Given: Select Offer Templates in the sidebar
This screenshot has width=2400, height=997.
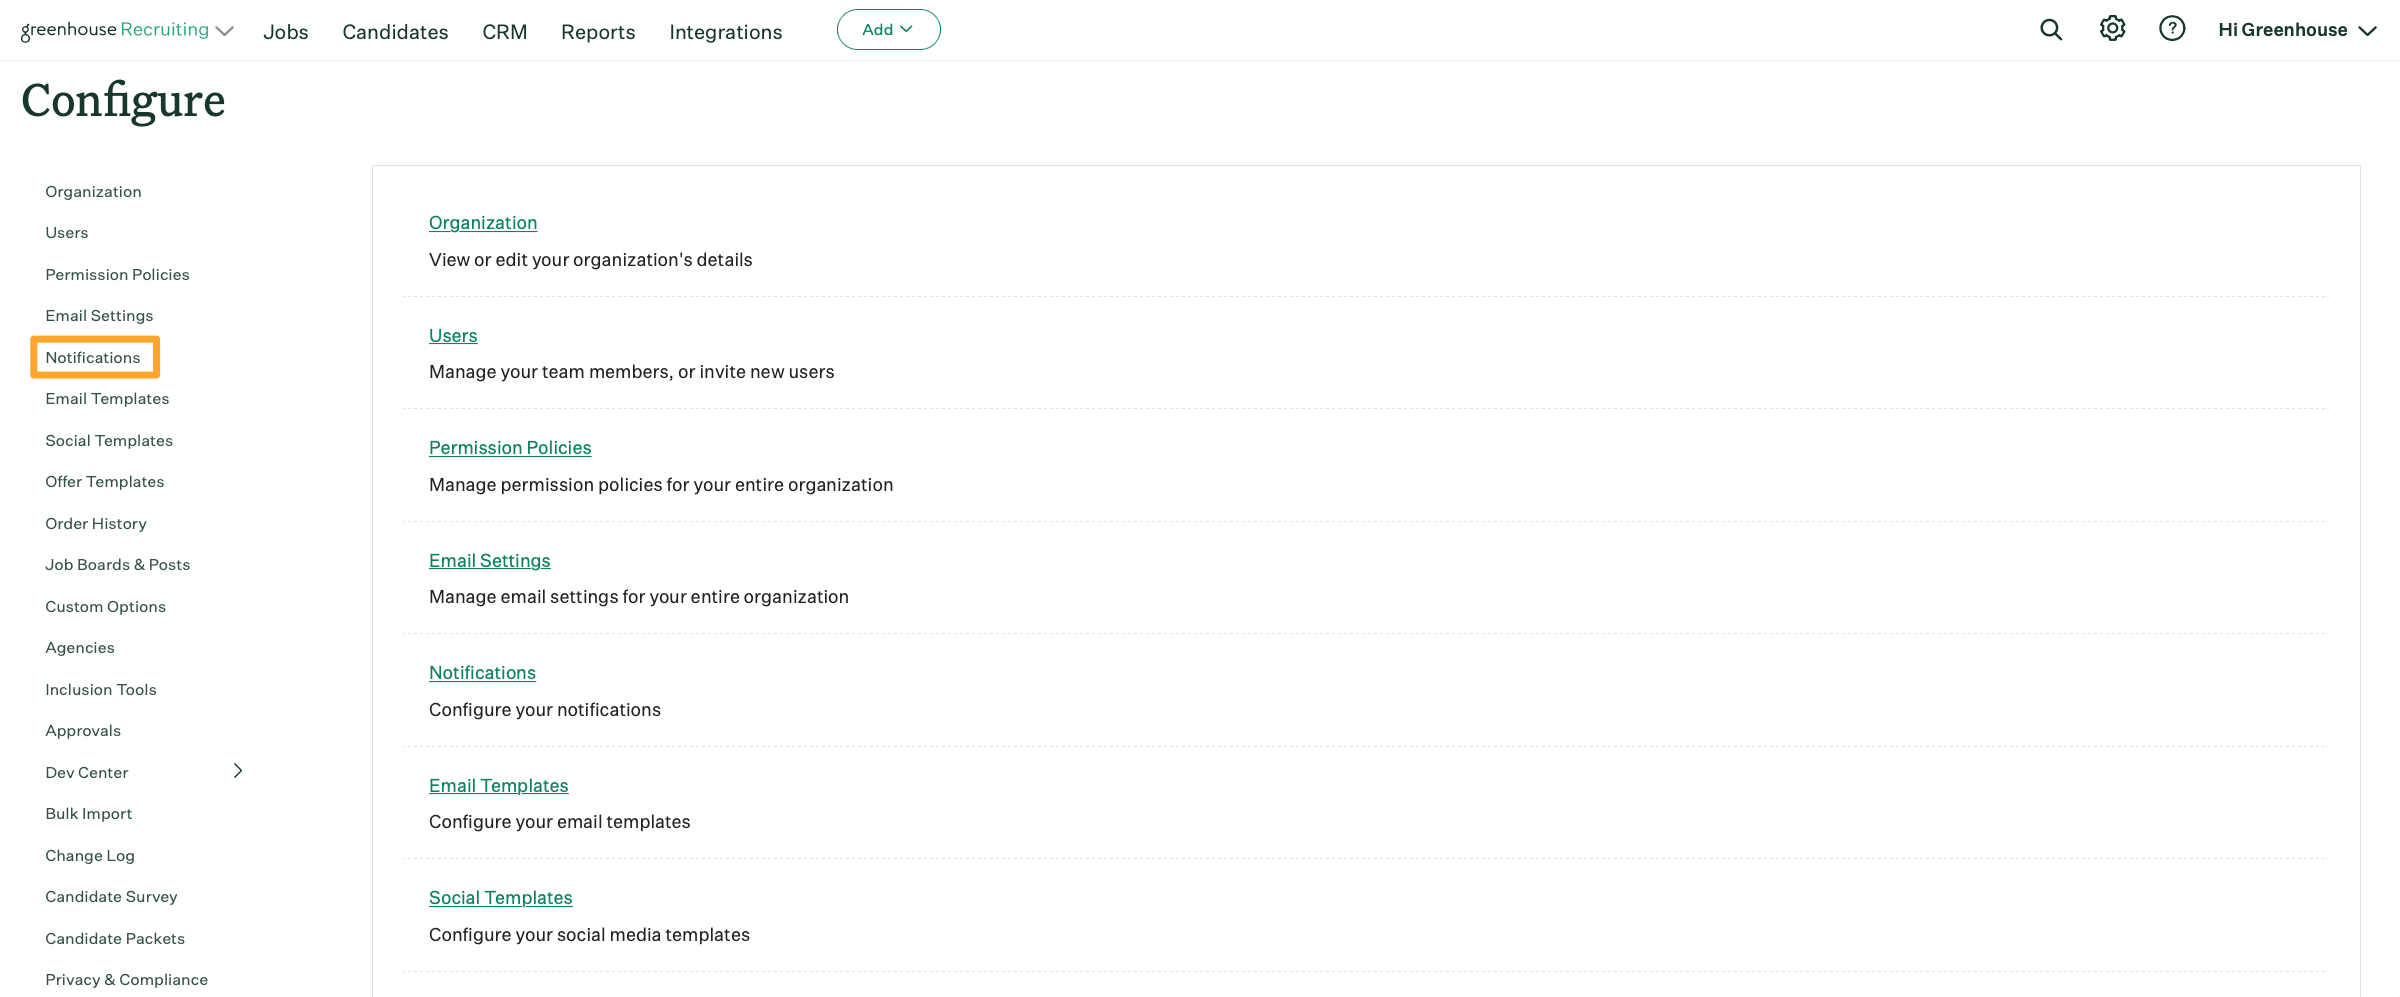Looking at the screenshot, I should pyautogui.click(x=104, y=481).
